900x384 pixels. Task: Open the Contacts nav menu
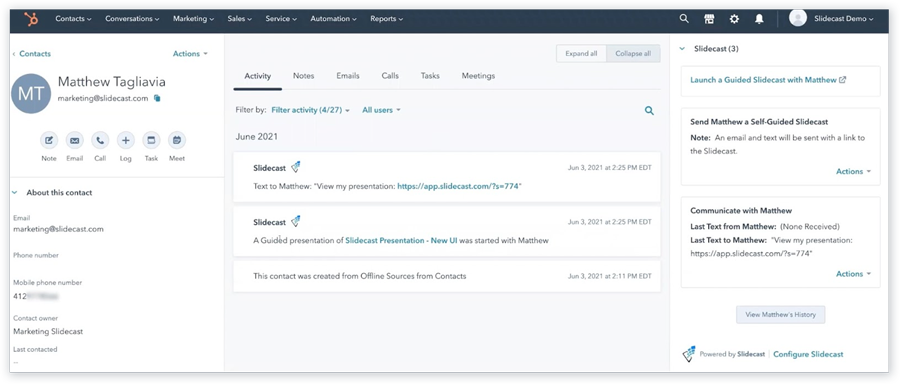point(73,19)
